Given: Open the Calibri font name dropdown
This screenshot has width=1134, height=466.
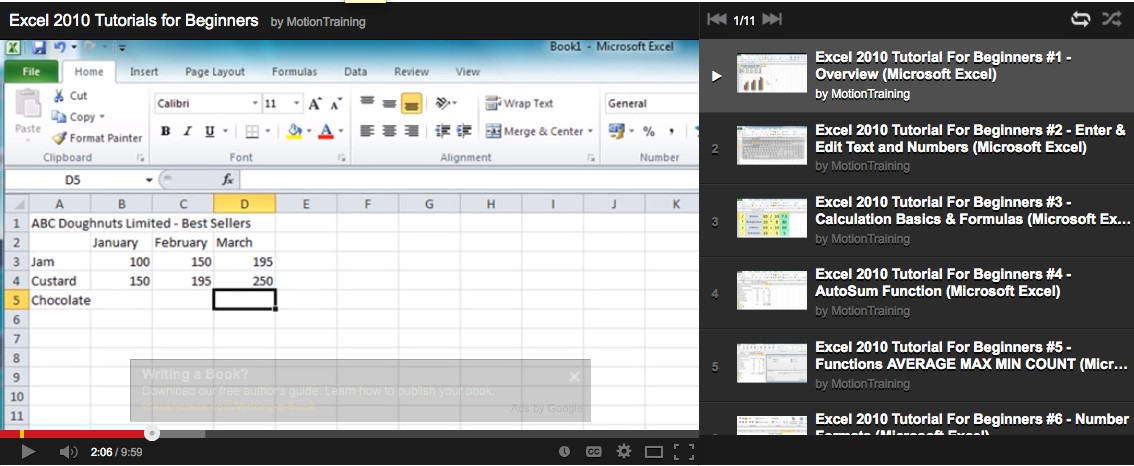Looking at the screenshot, I should coord(255,103).
